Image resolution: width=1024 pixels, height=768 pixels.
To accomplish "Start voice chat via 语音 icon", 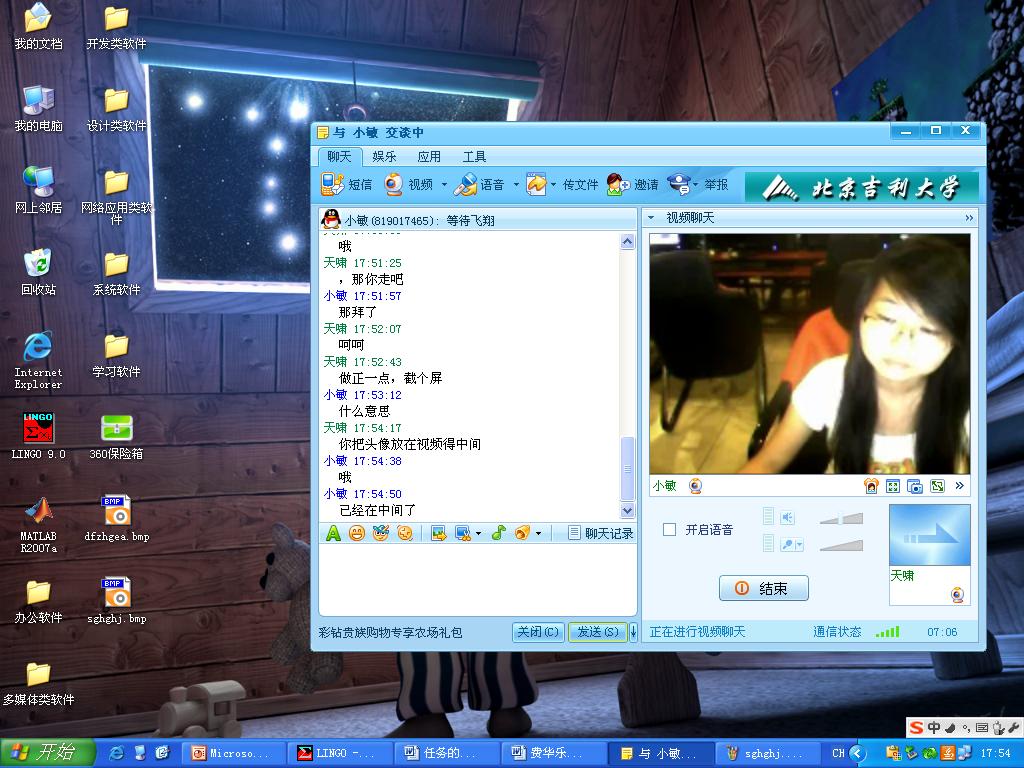I will 466,185.
